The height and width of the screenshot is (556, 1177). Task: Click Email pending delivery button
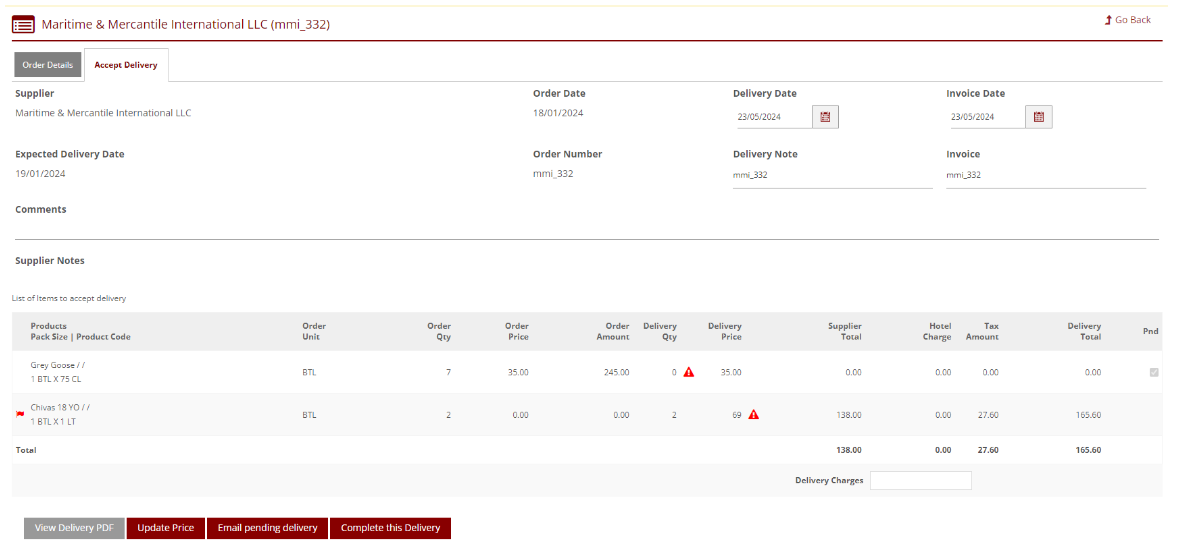(x=267, y=528)
